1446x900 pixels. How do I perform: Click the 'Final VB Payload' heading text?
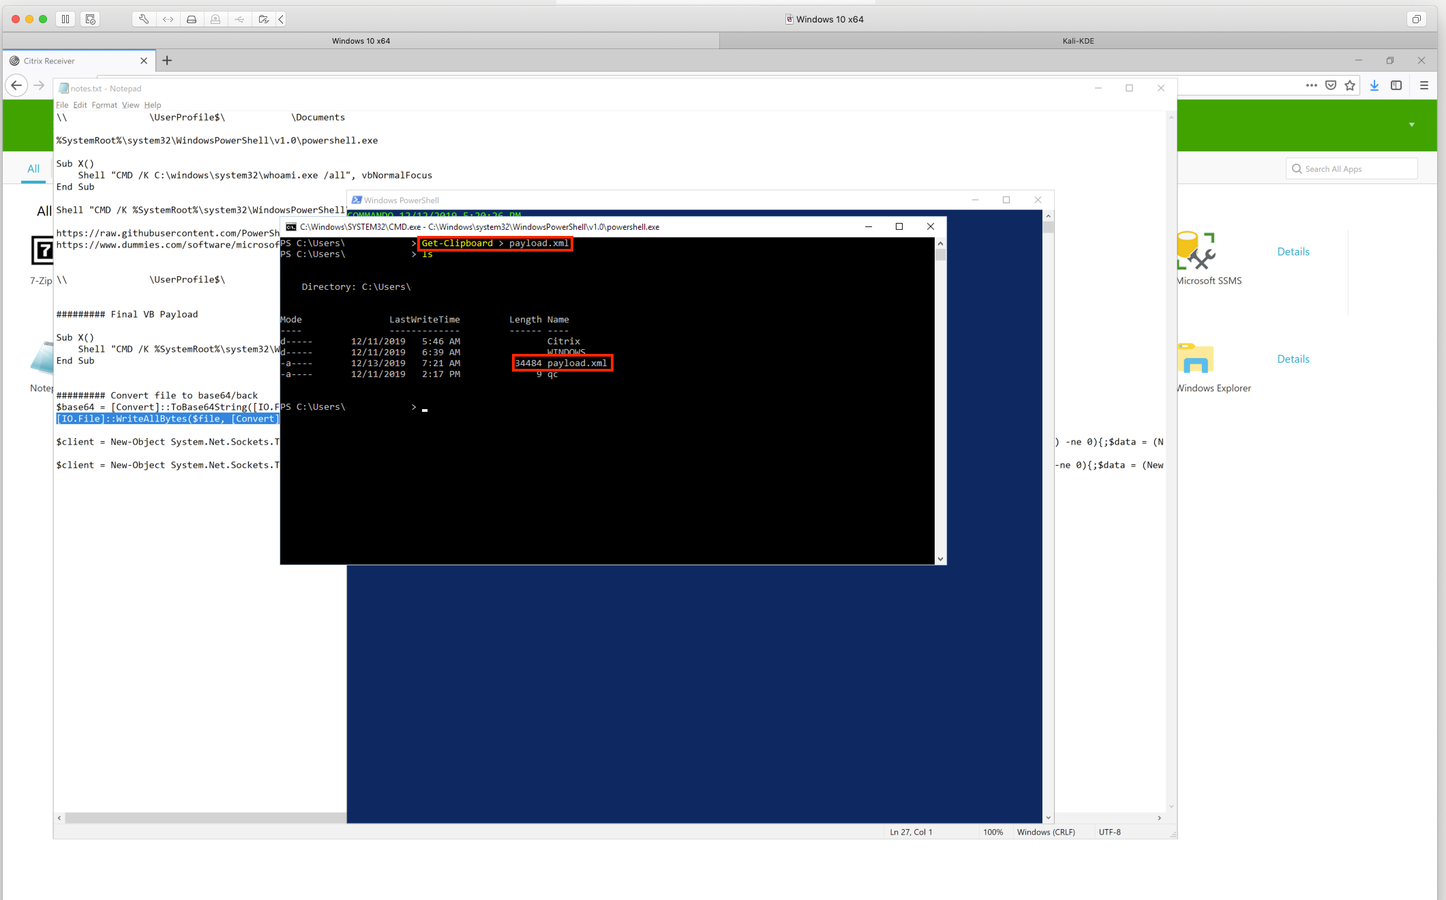[x=154, y=314]
